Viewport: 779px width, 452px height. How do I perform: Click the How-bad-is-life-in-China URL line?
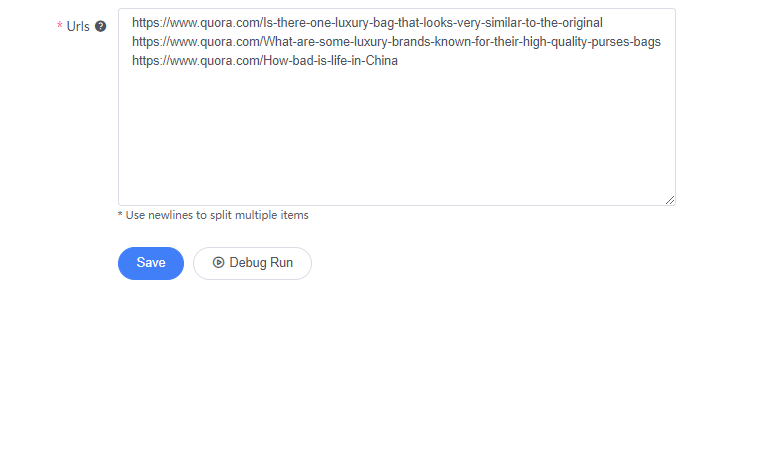pyautogui.click(x=265, y=61)
